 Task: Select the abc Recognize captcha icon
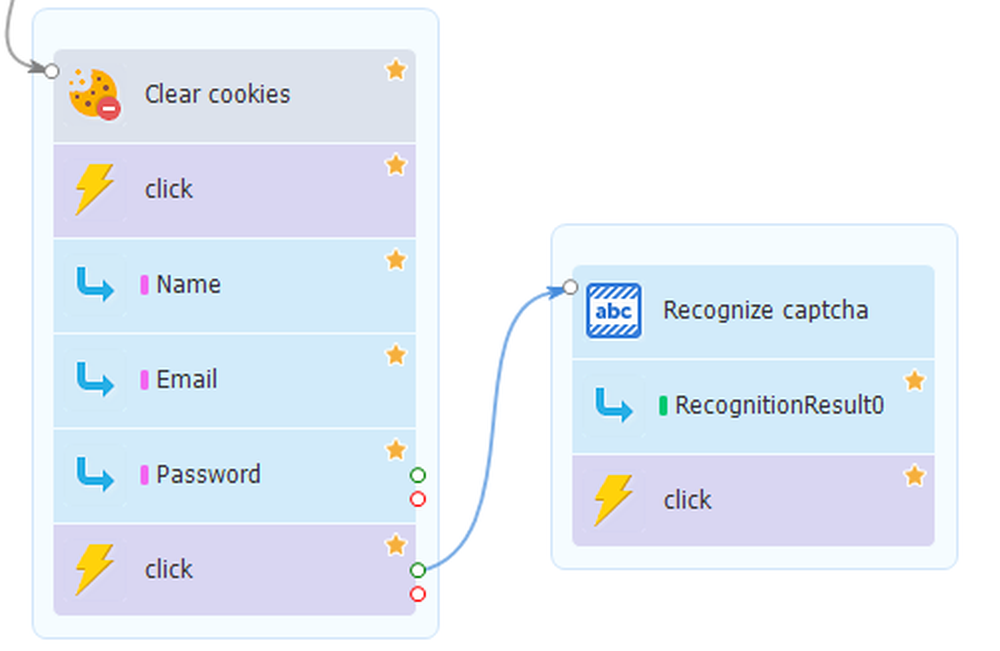pos(614,311)
